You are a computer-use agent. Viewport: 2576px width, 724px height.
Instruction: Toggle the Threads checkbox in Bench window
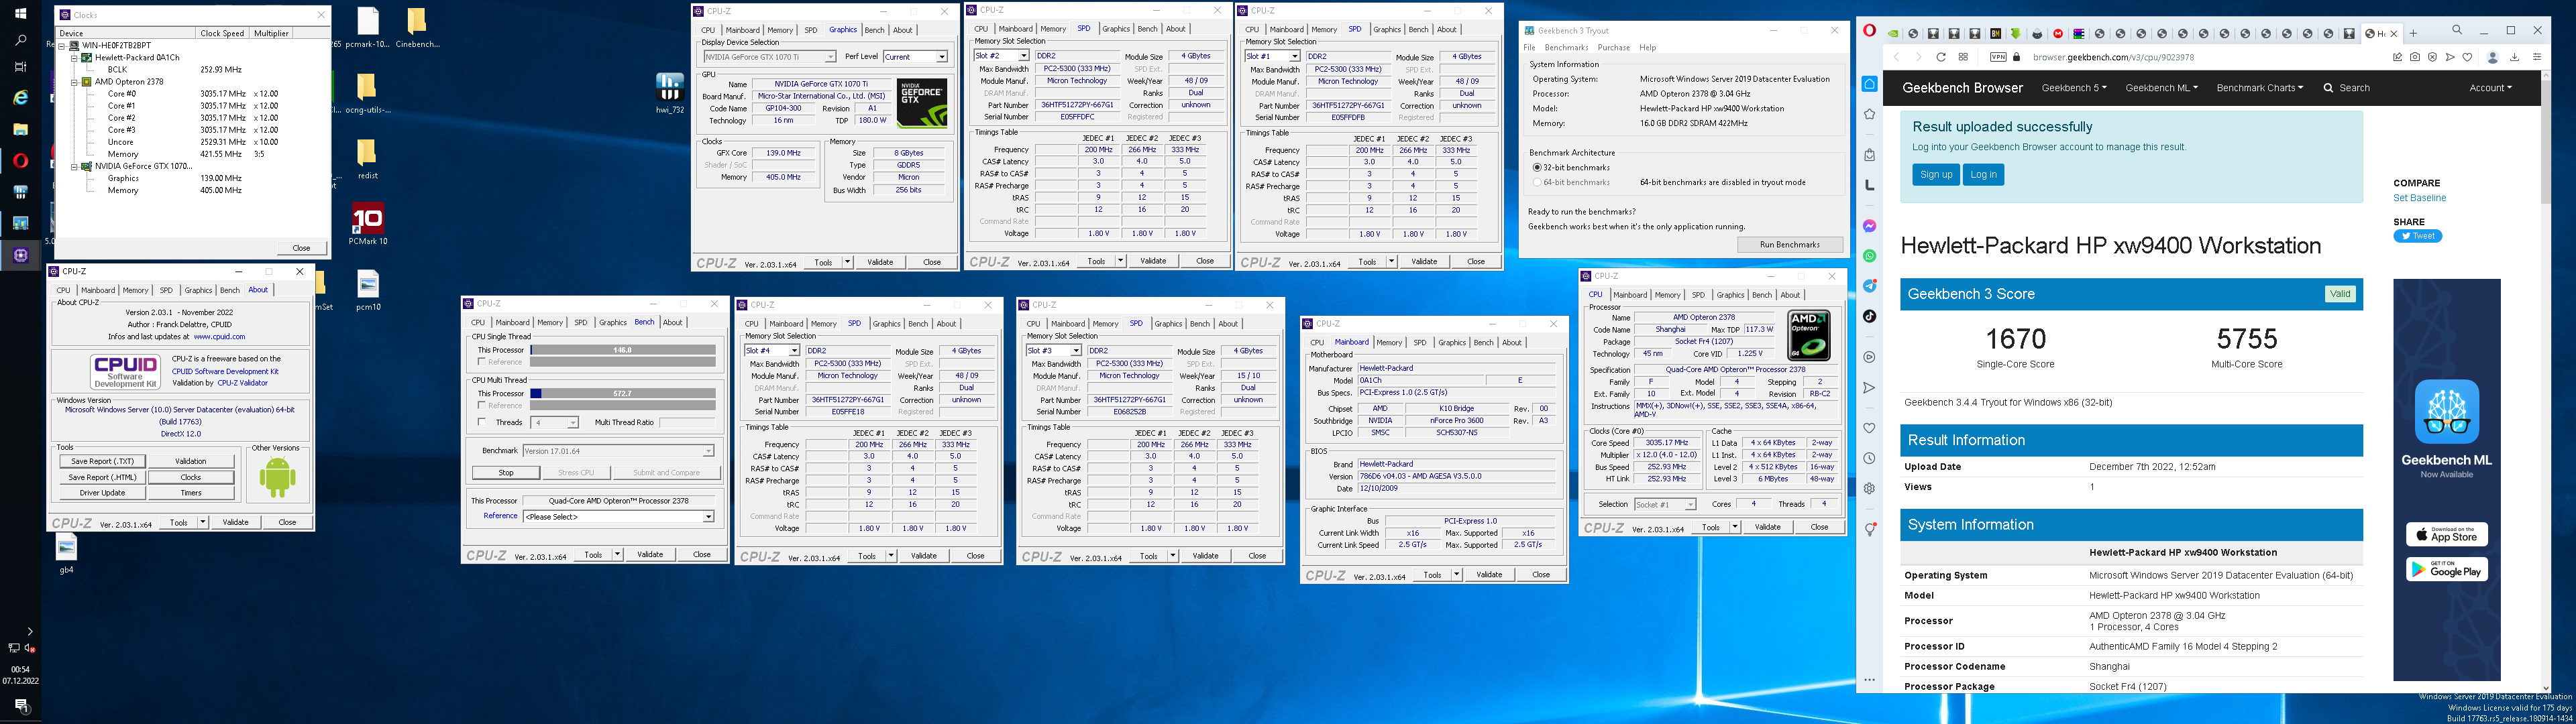tap(482, 422)
